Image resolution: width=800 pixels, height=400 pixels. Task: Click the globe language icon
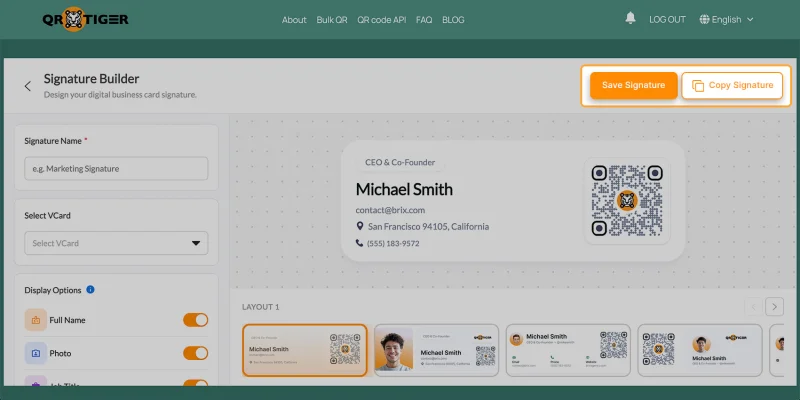pyautogui.click(x=704, y=19)
